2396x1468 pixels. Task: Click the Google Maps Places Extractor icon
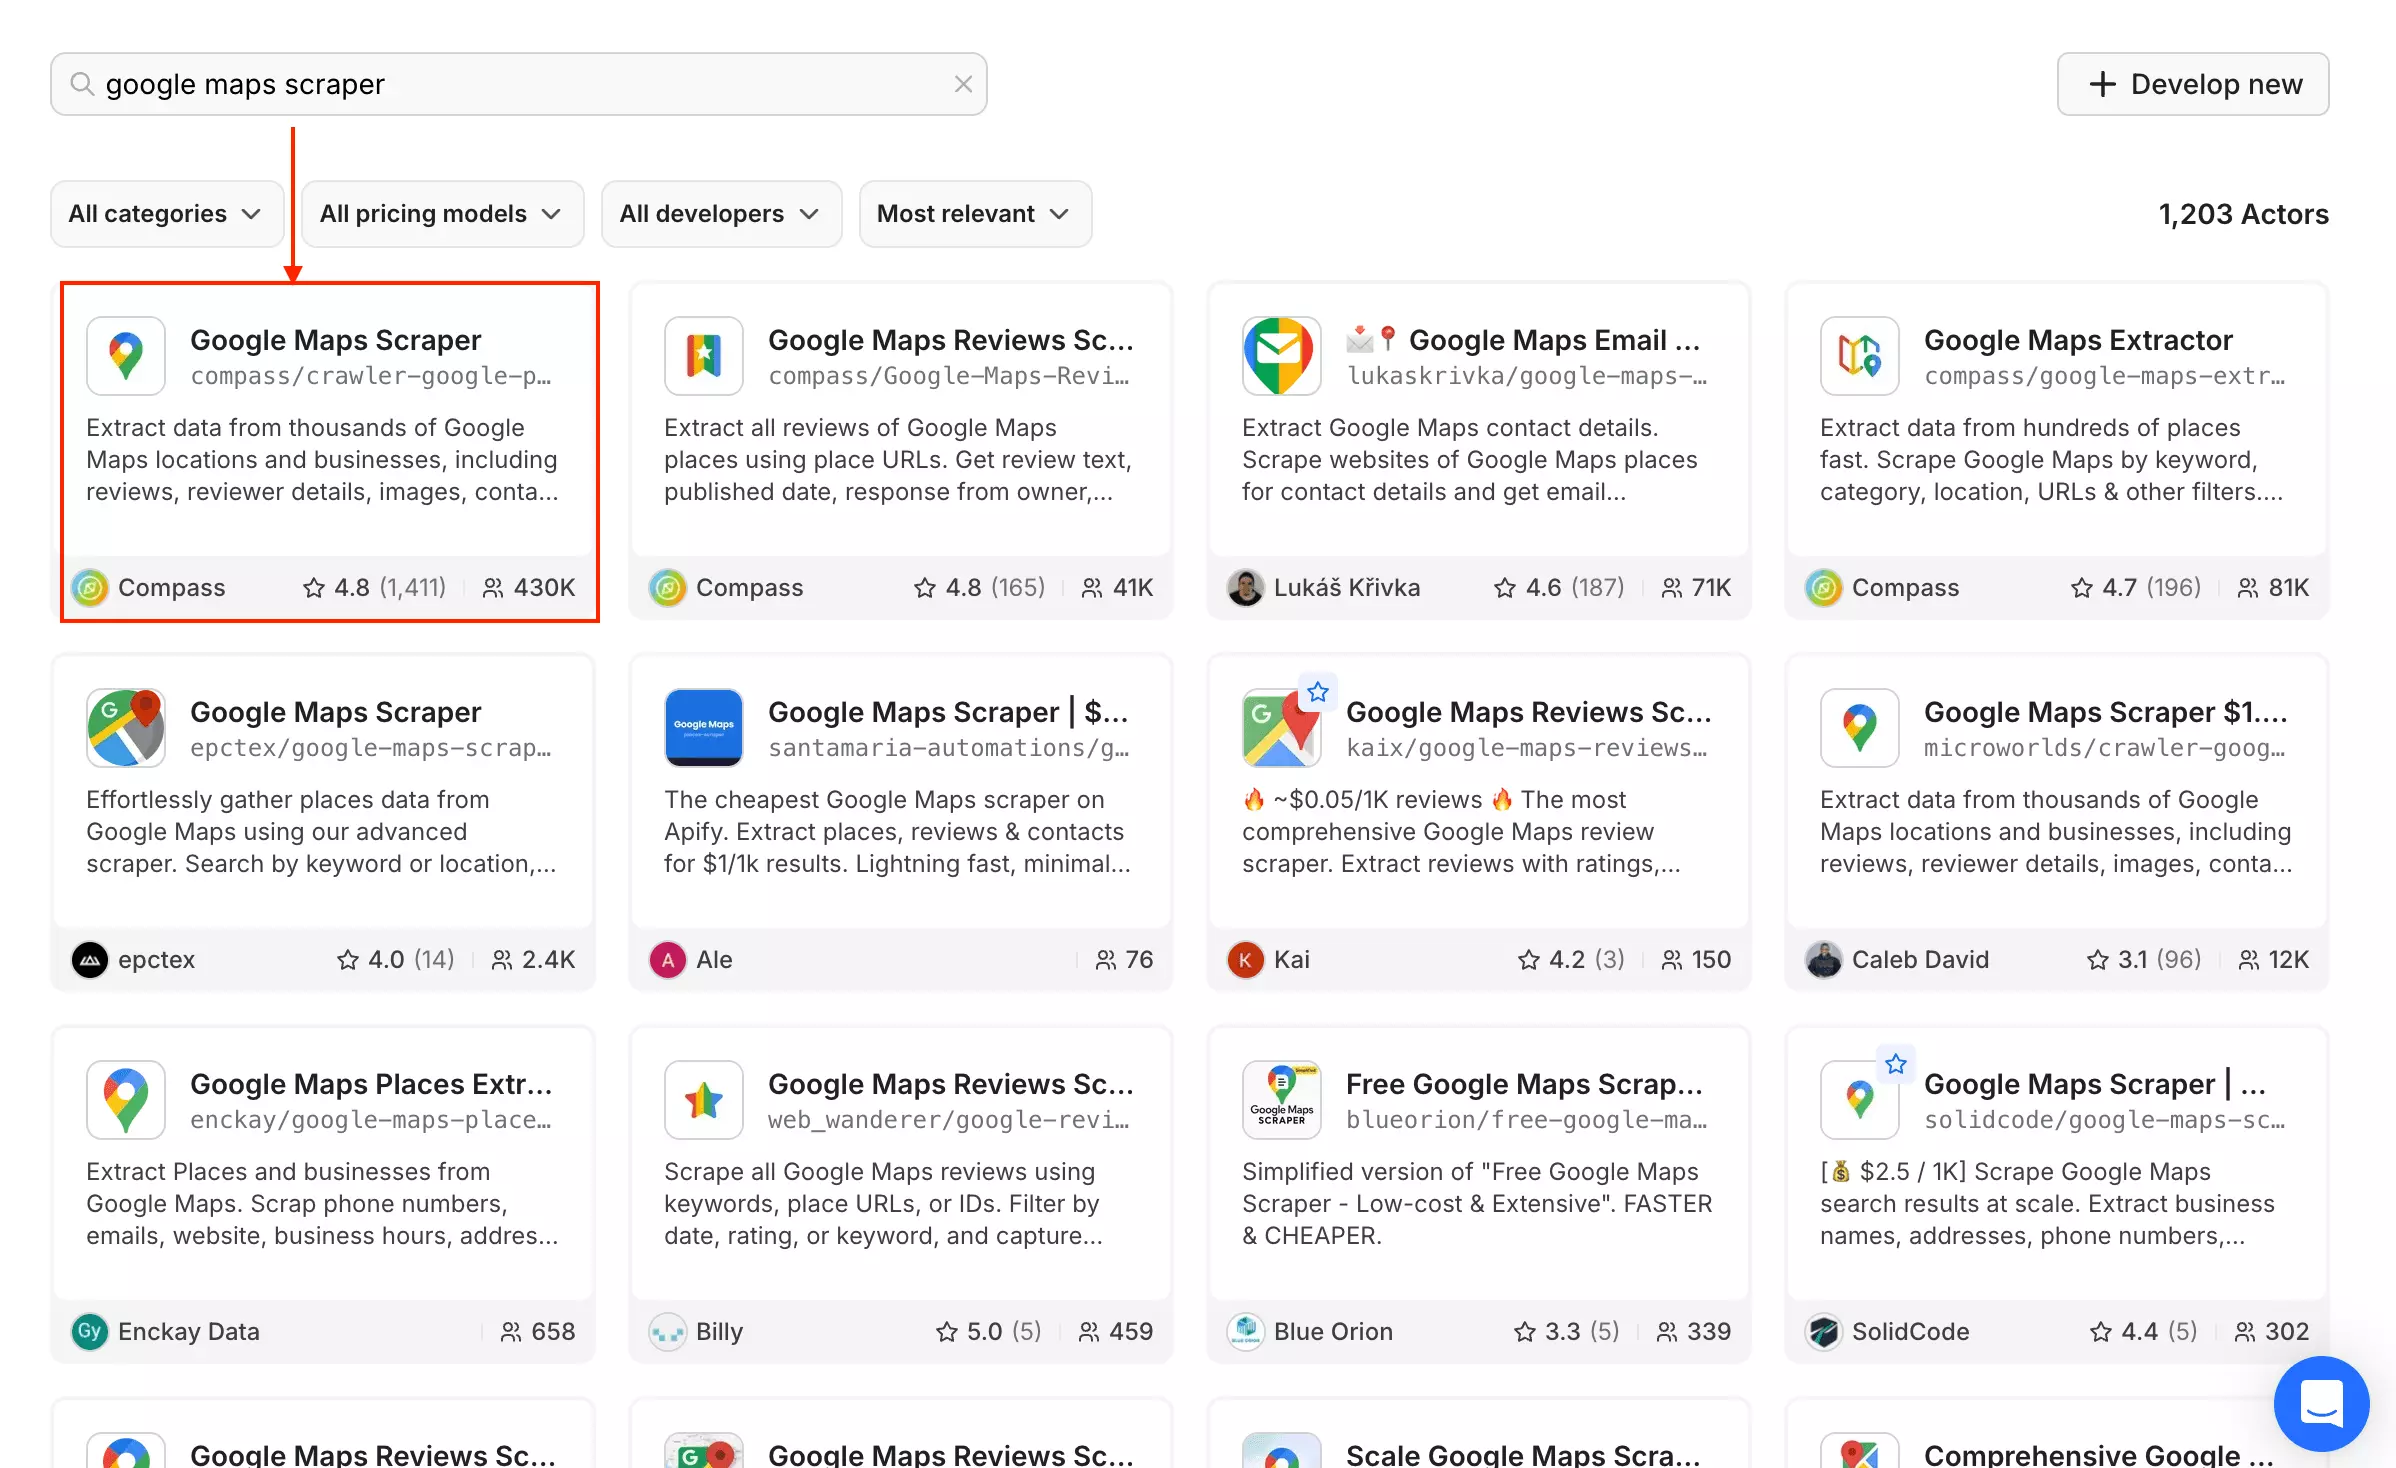pyautogui.click(x=126, y=1100)
